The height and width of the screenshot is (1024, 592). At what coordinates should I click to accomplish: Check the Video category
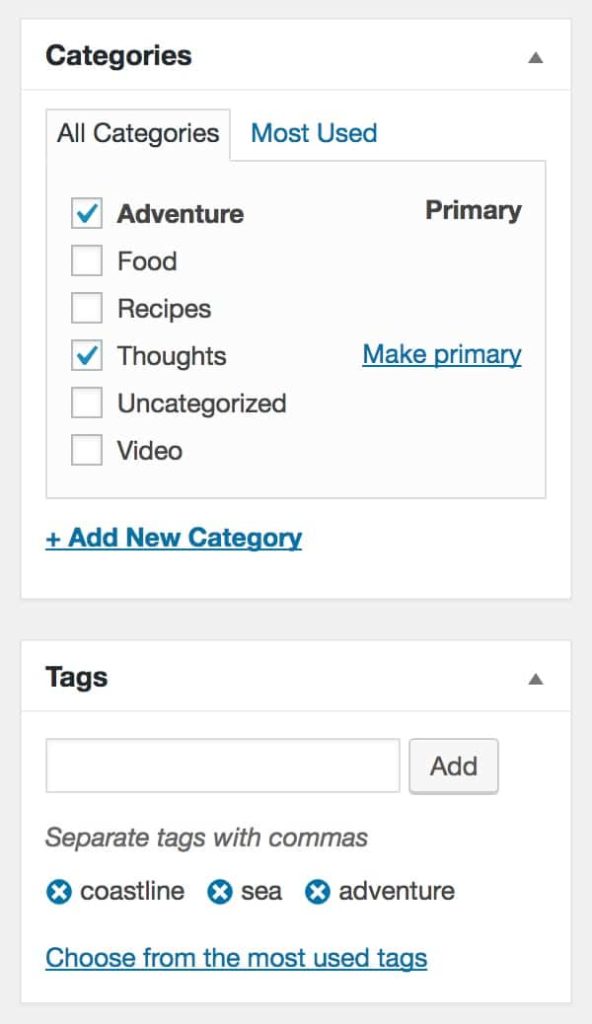click(86, 451)
